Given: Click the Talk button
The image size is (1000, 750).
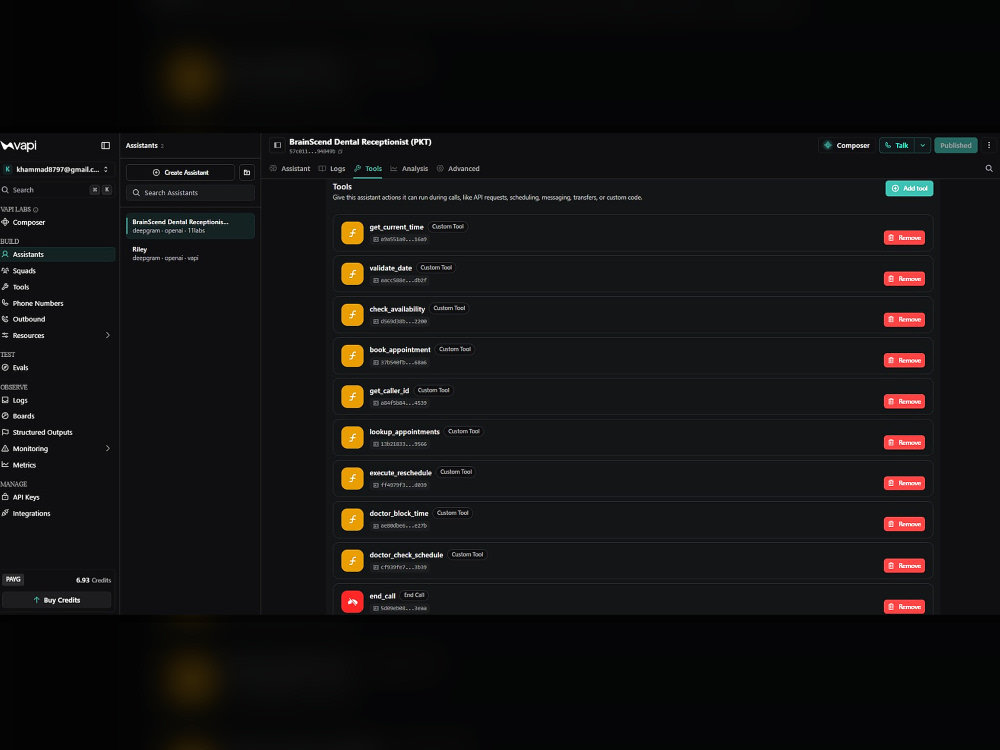Looking at the screenshot, I should 897,145.
